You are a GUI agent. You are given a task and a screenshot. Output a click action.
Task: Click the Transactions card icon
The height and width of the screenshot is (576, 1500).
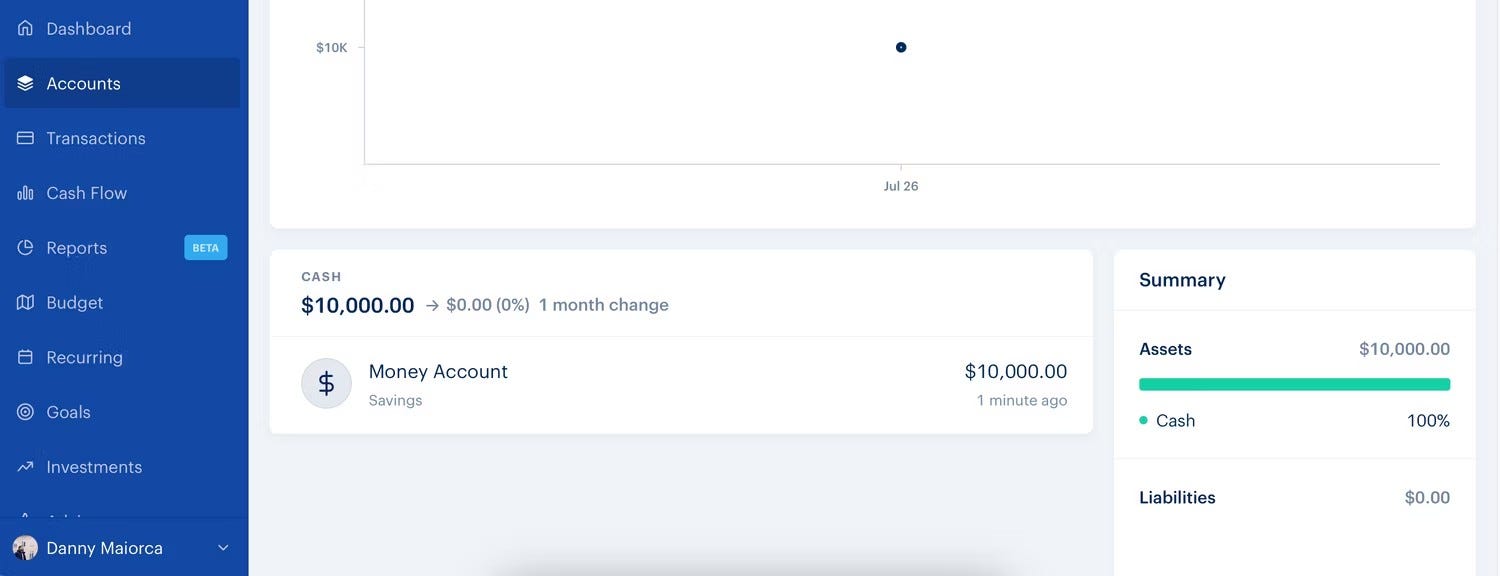click(25, 138)
